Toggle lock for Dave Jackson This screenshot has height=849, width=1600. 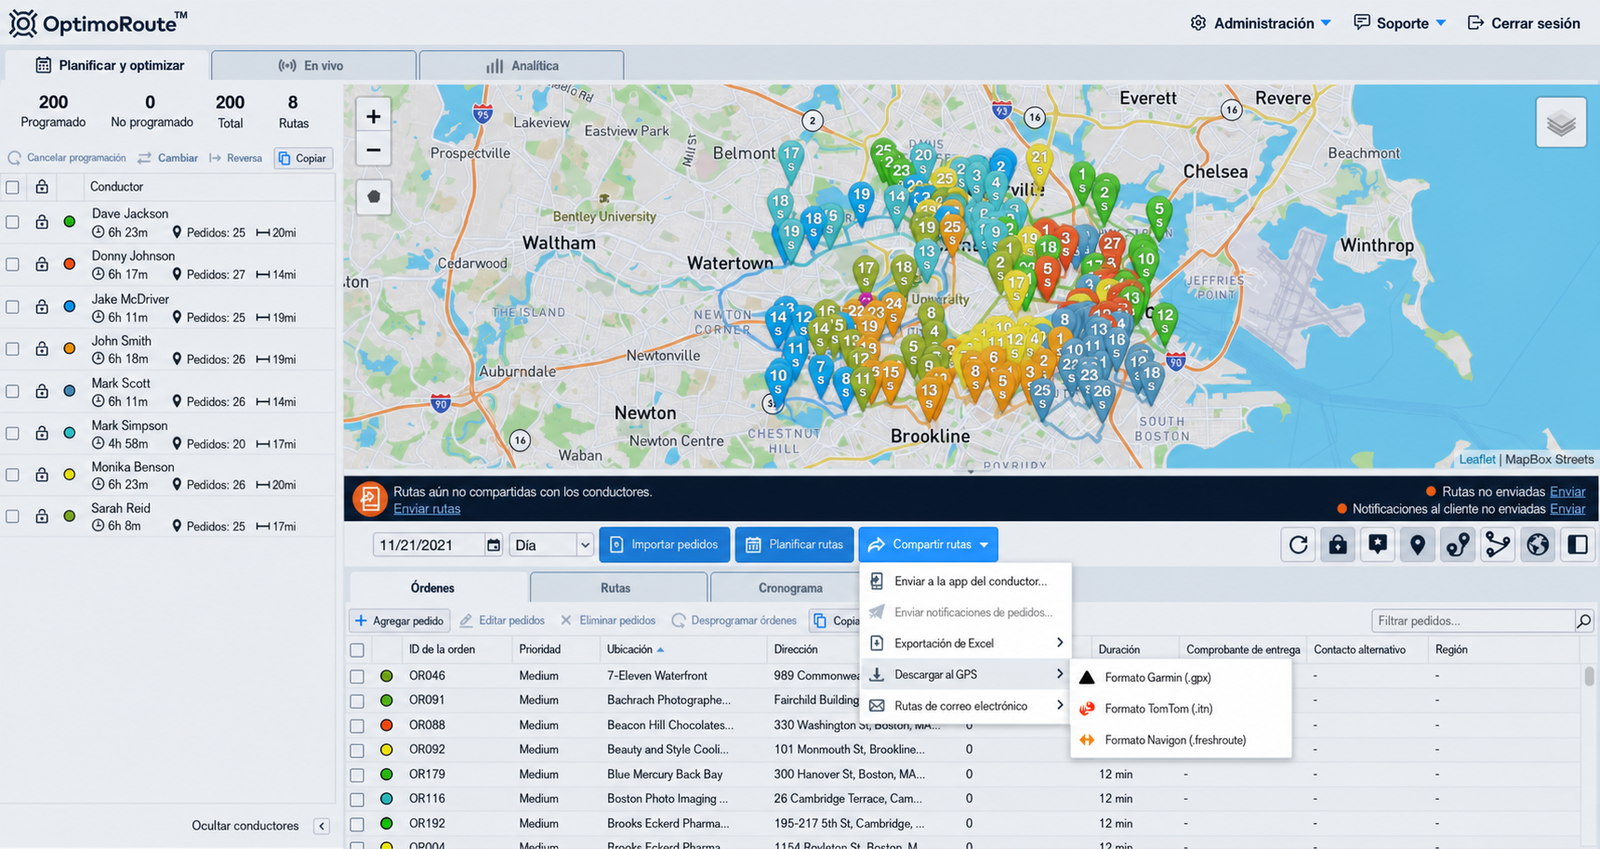point(42,222)
